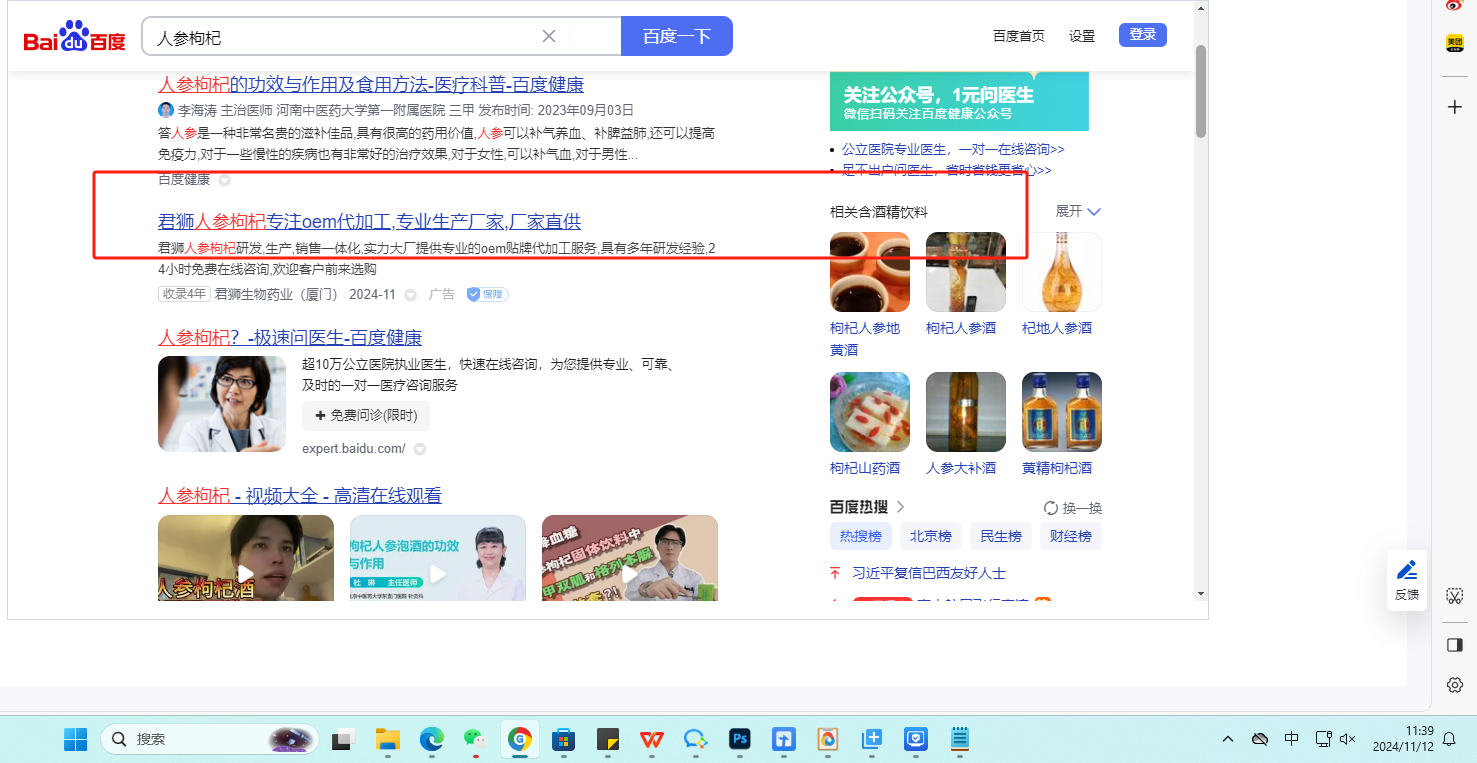
Task: Open the 人参大补酒 thumbnail
Action: (966, 412)
